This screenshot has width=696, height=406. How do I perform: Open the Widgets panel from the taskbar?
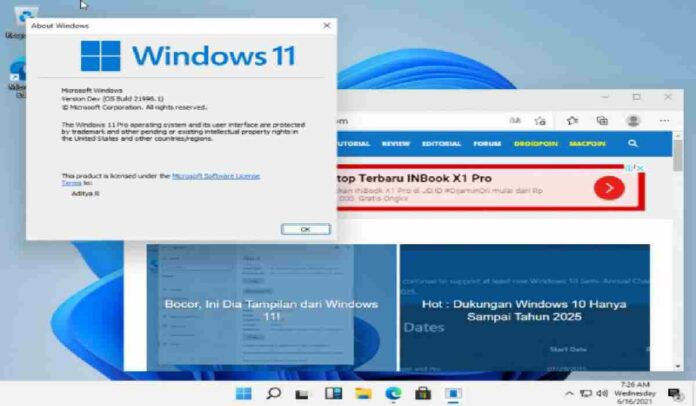click(333, 393)
